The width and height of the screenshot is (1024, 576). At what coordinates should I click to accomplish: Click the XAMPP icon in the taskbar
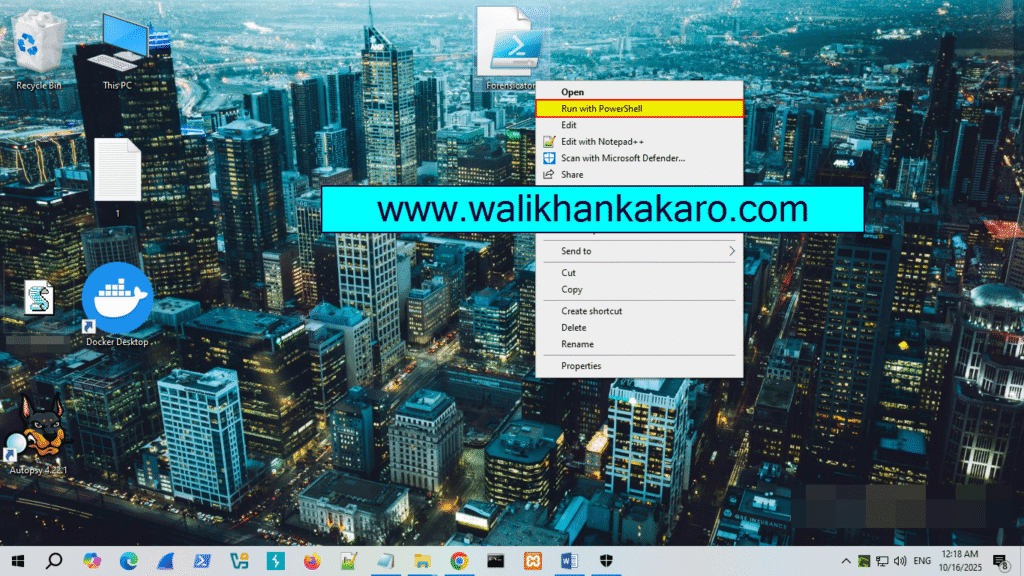coord(533,561)
